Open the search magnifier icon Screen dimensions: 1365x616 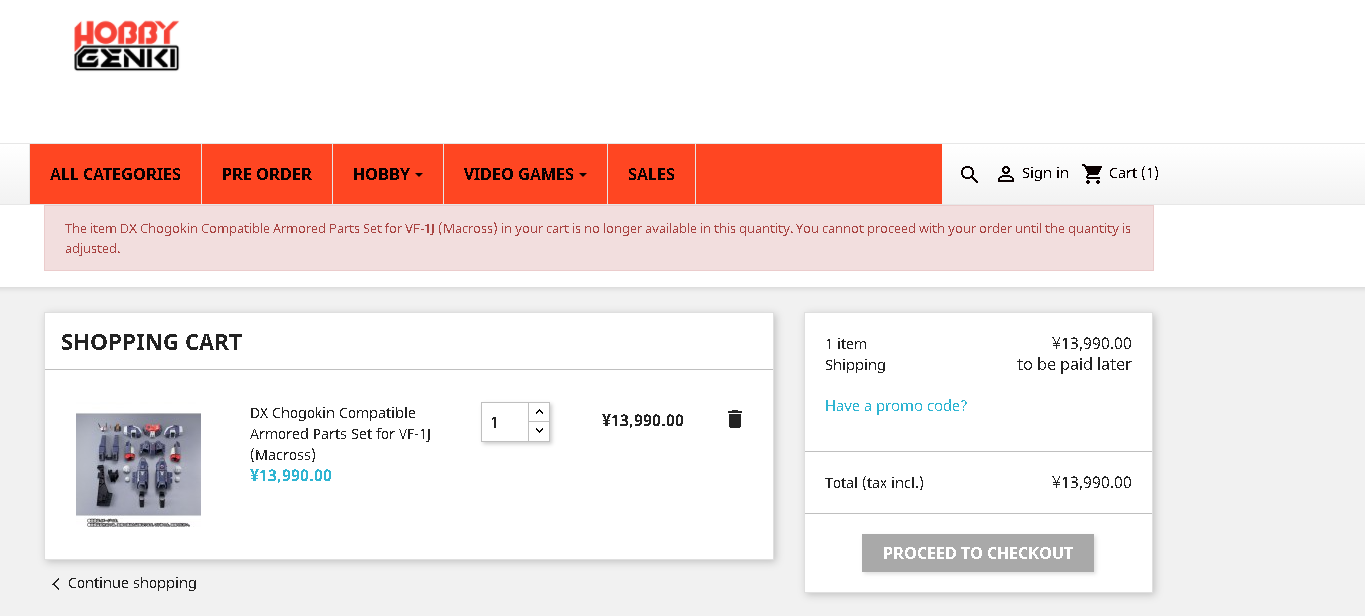pyautogui.click(x=969, y=174)
